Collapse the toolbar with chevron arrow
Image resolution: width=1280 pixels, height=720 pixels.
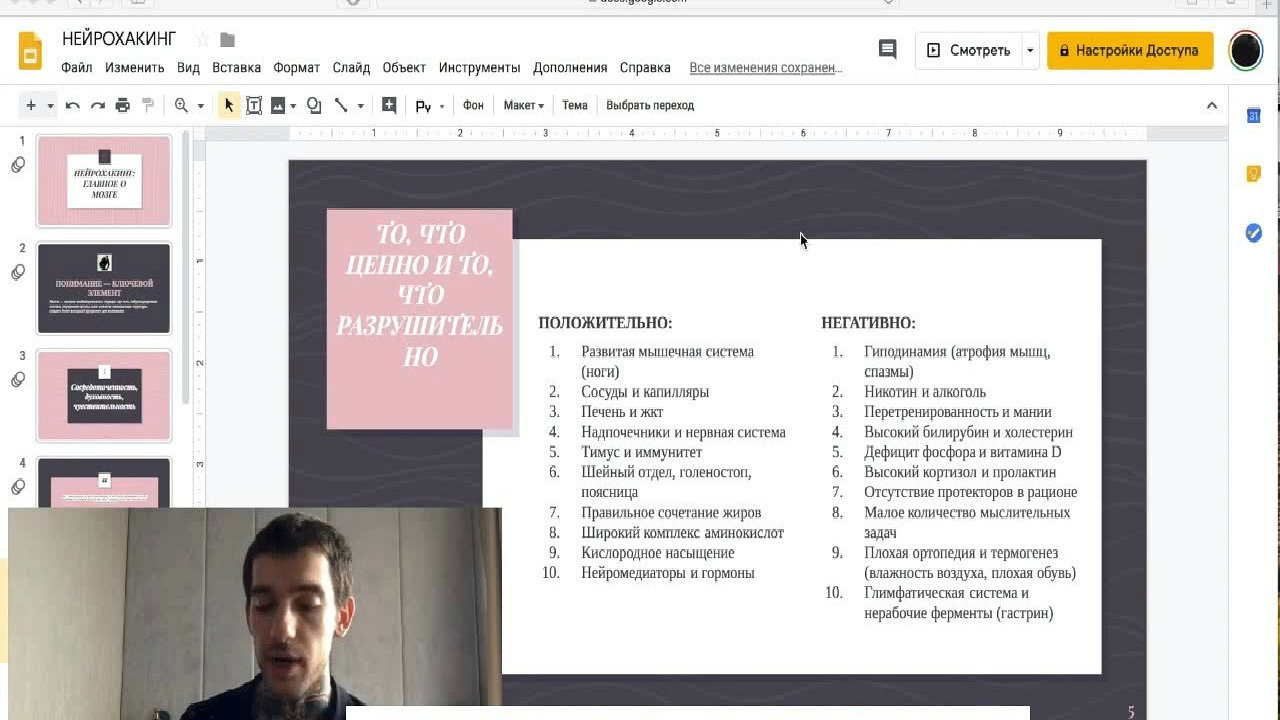(1211, 105)
